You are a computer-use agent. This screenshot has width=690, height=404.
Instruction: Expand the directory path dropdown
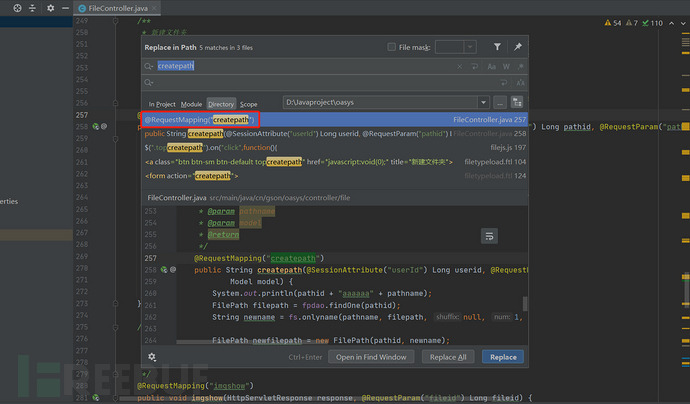485,102
